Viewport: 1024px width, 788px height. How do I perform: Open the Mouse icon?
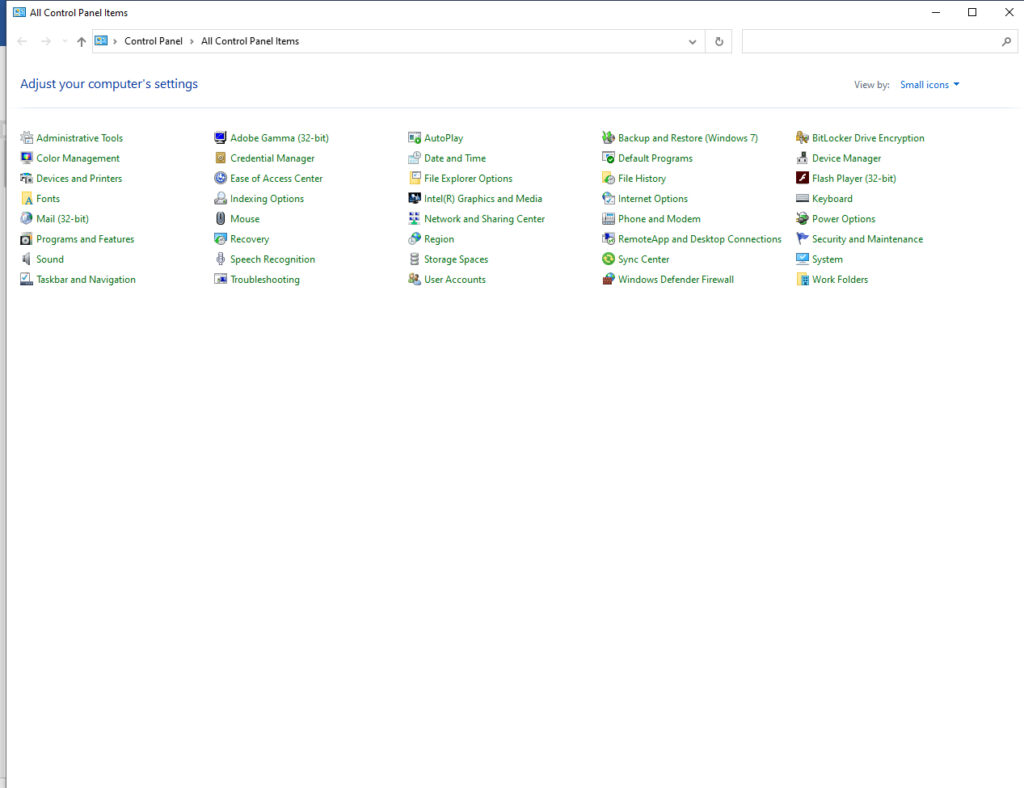pyautogui.click(x=220, y=219)
